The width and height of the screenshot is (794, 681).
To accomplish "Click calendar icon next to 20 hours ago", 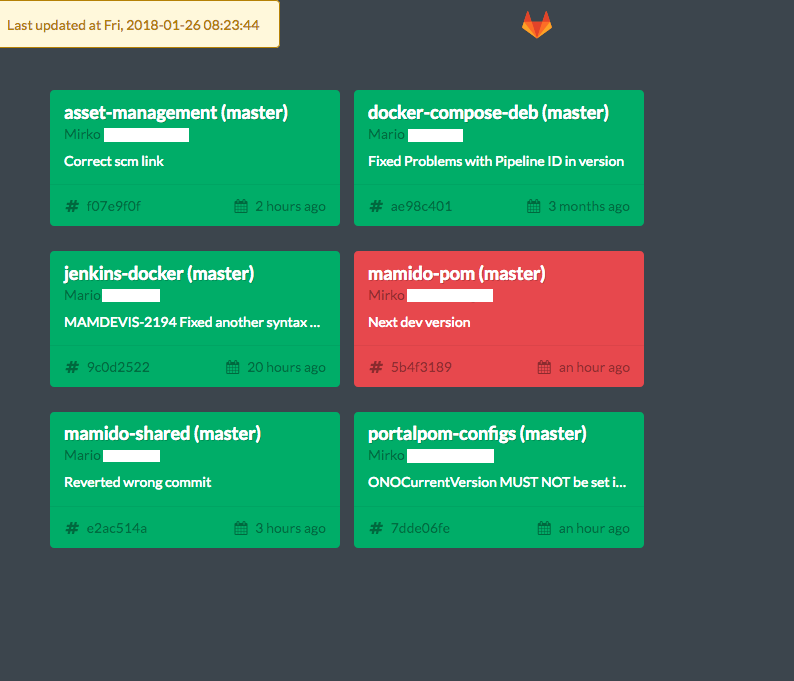I will point(232,367).
